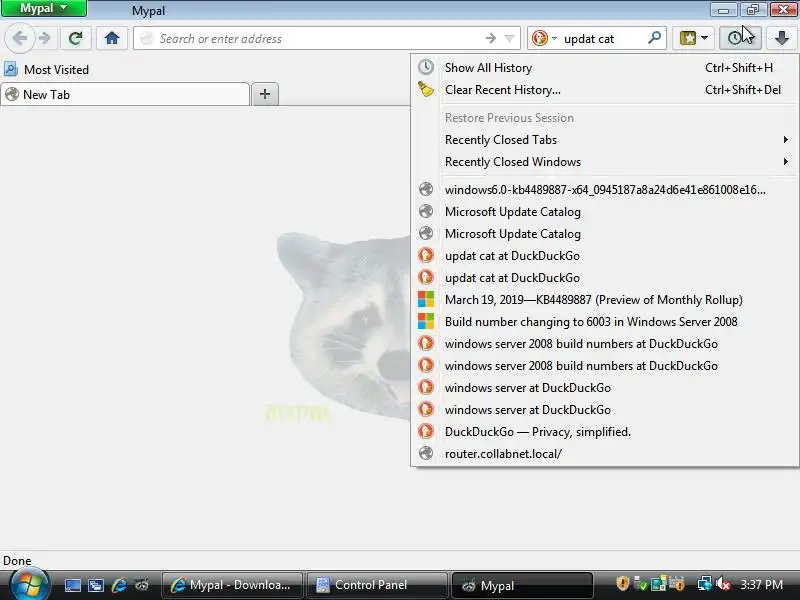This screenshot has width=800, height=600.
Task: Open router.collabnet.local/ history entry
Action: point(605,454)
